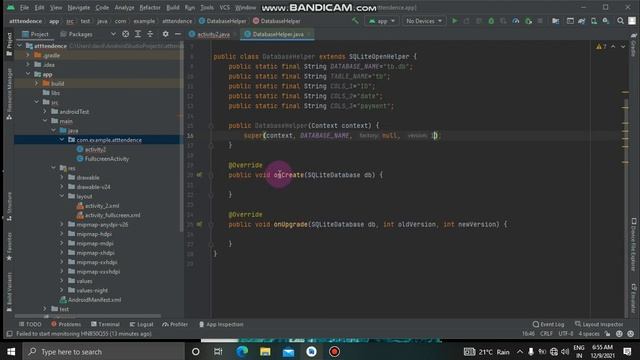
Task: Collapse the res folder
Action: click(x=53, y=168)
